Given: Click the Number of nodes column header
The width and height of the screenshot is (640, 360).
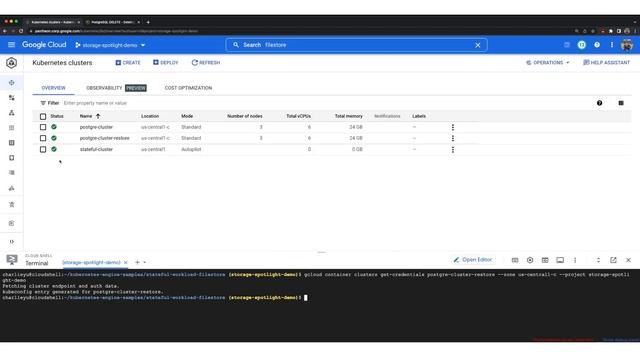Looking at the screenshot, I should pos(244,116).
